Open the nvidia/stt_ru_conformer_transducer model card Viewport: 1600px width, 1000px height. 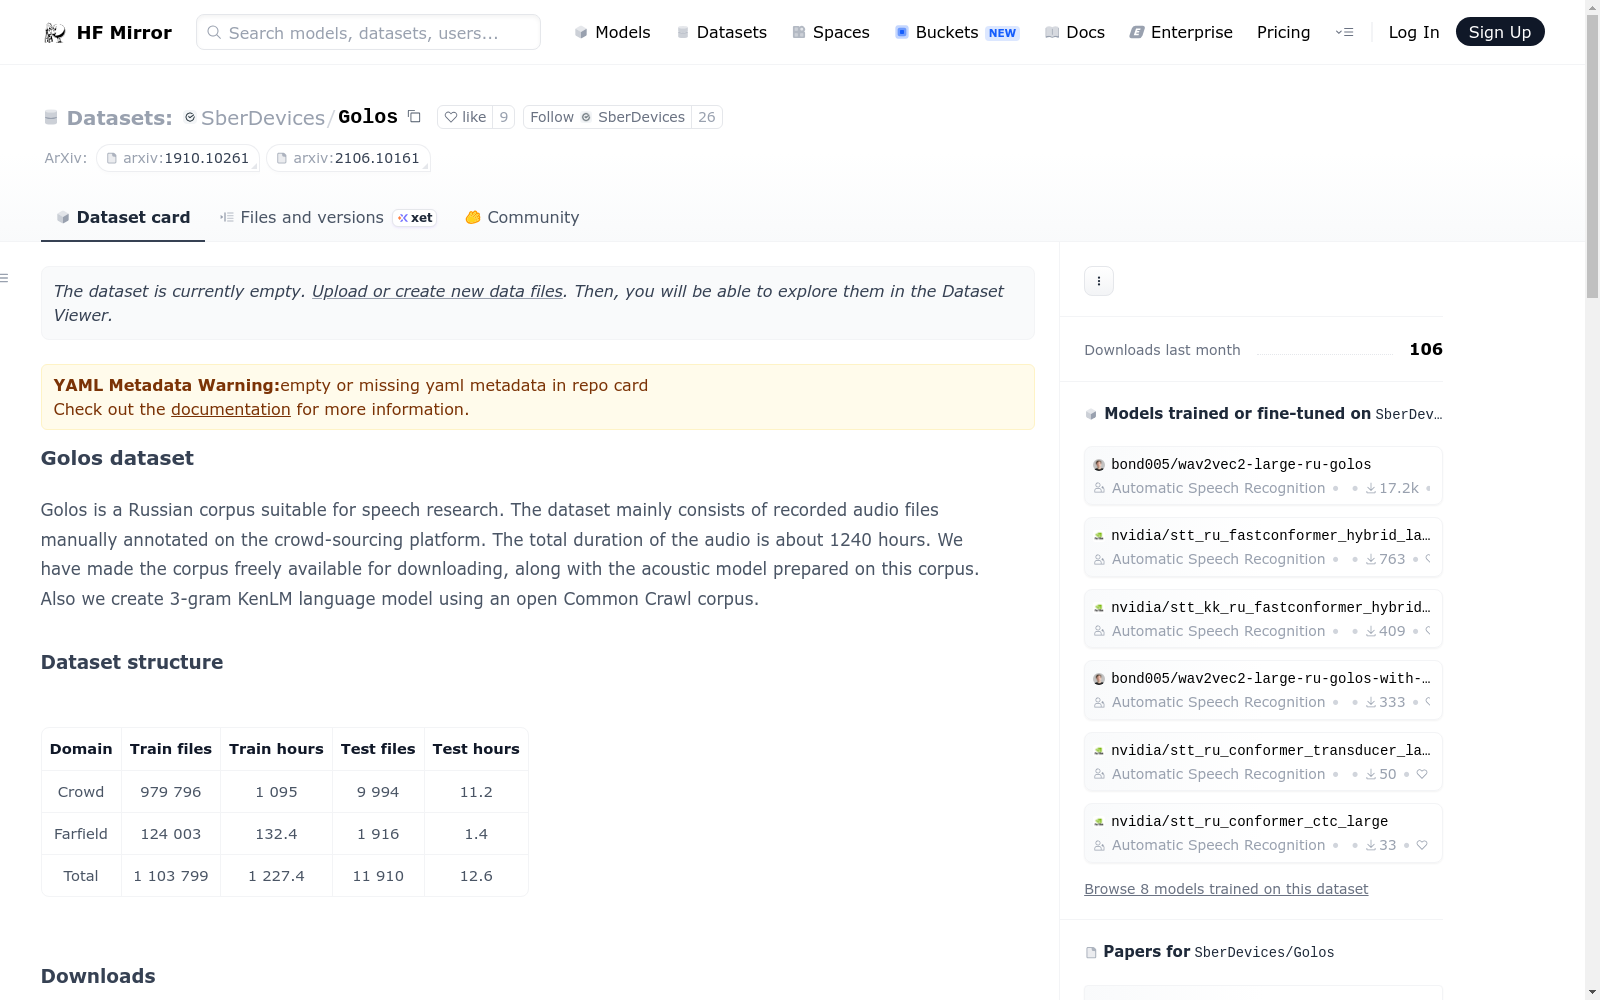pyautogui.click(x=1263, y=762)
